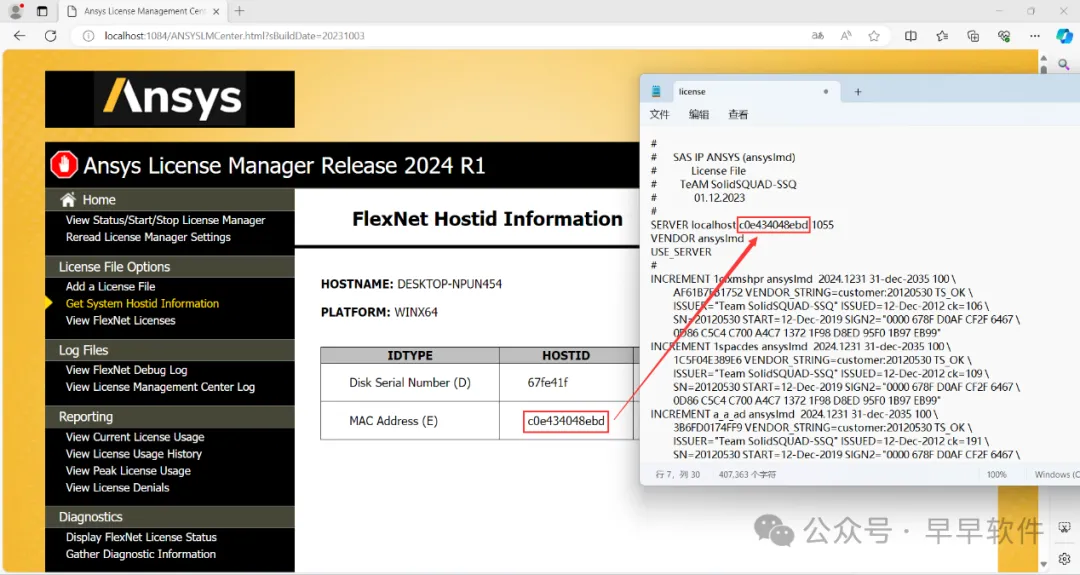This screenshot has width=1080, height=575.
Task: Click the Home house icon
Action: tap(68, 200)
